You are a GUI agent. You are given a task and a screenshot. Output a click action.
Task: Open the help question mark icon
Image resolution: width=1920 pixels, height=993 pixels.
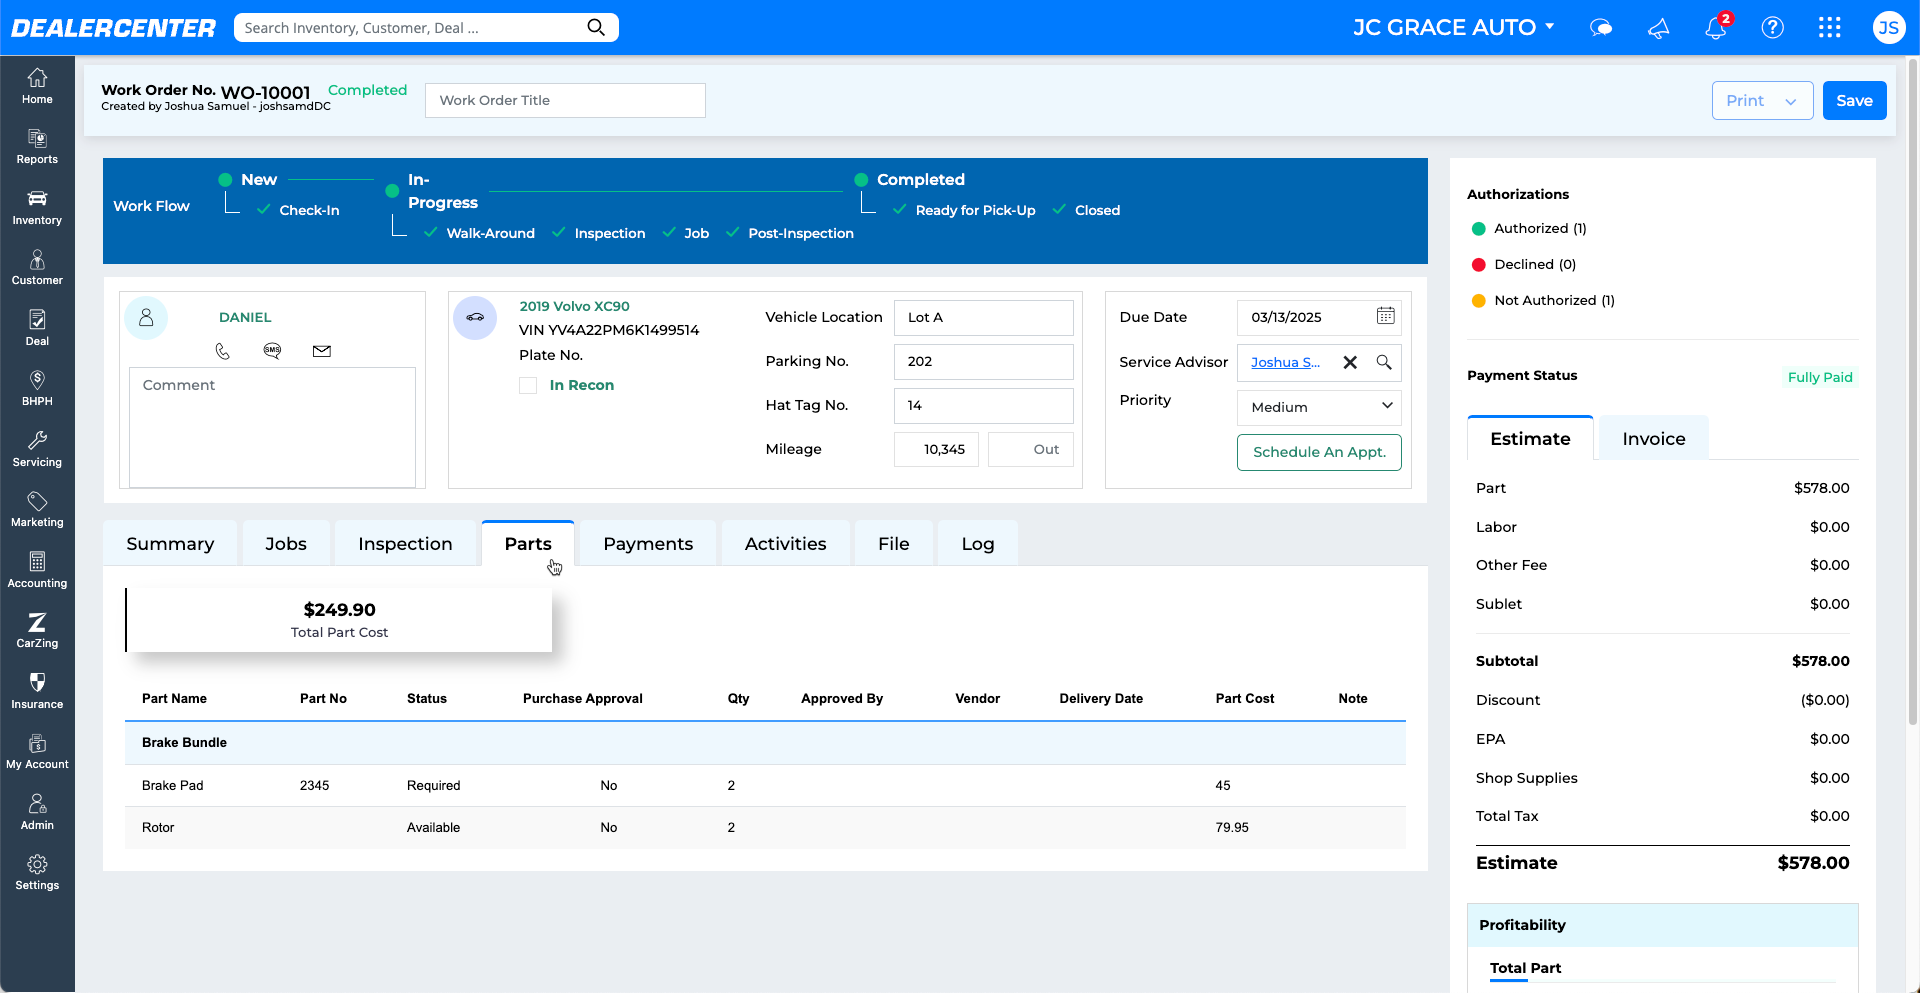pos(1772,27)
